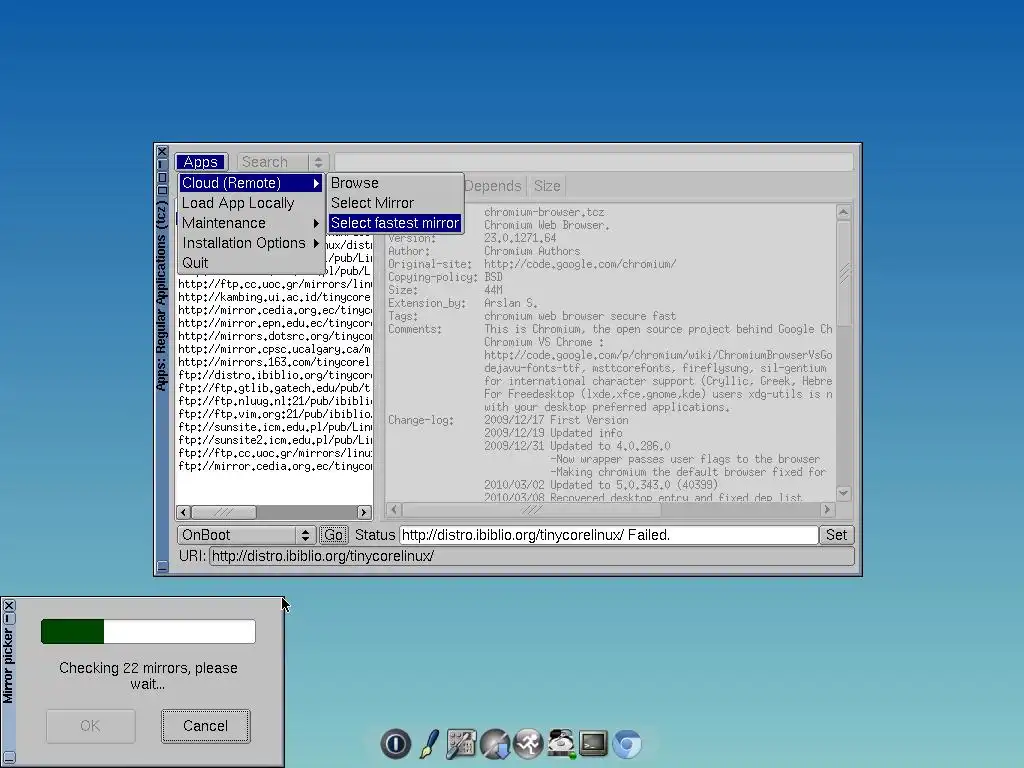This screenshot has width=1024, height=768.
Task: Switch to the Size tab
Action: pyautogui.click(x=547, y=186)
